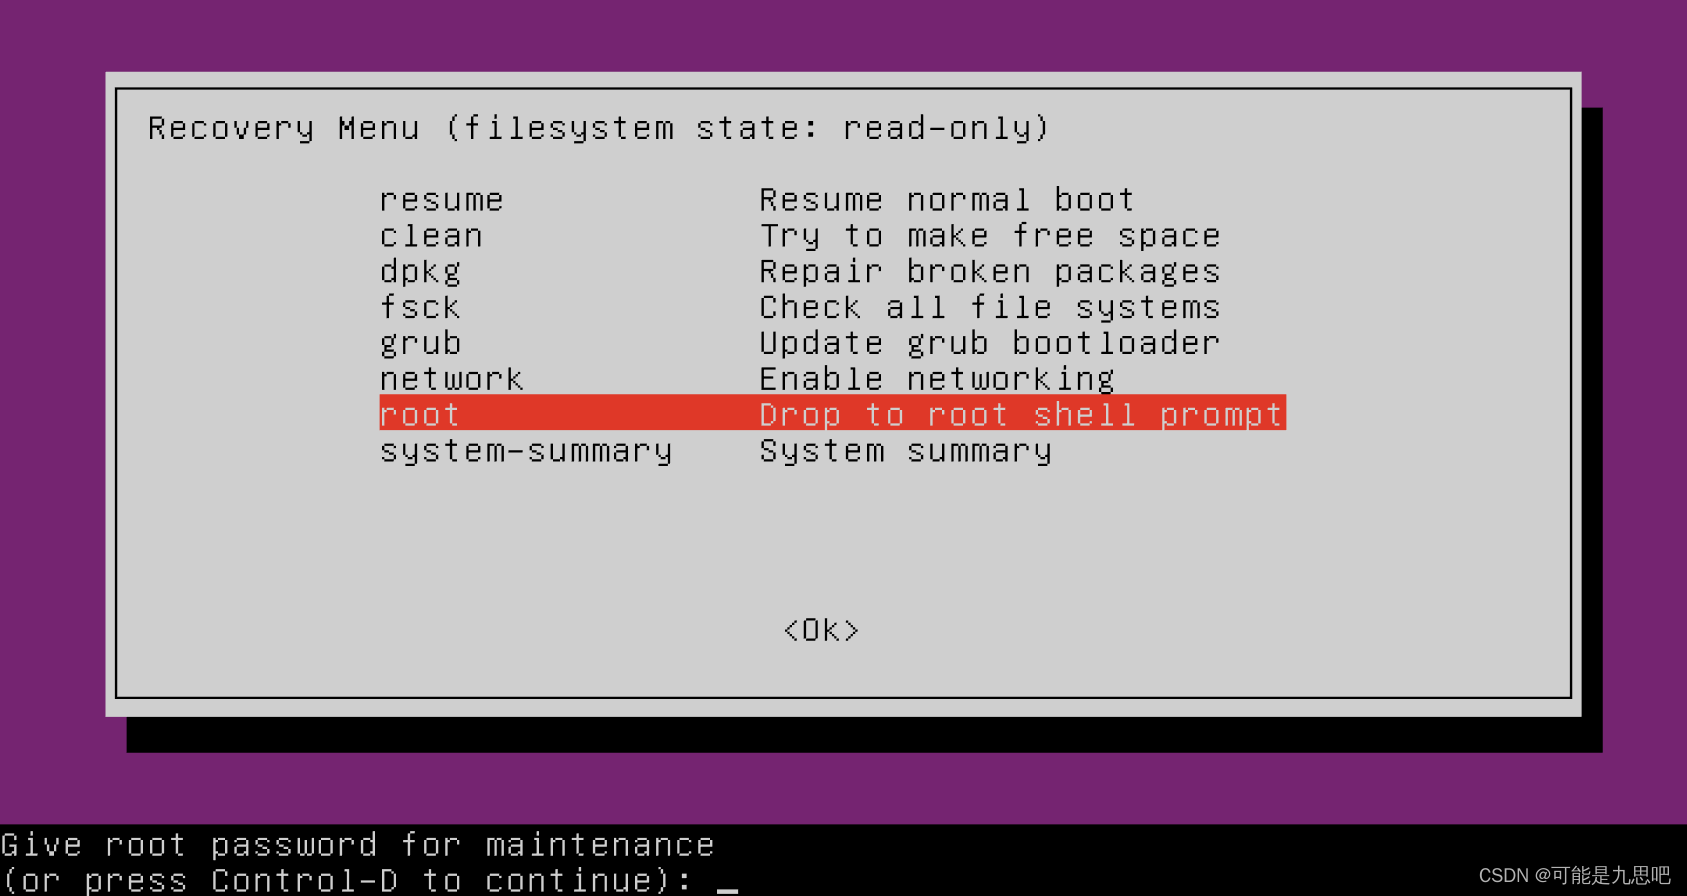Click 'Try to make free space' text
Image resolution: width=1687 pixels, height=896 pixels.
[990, 236]
